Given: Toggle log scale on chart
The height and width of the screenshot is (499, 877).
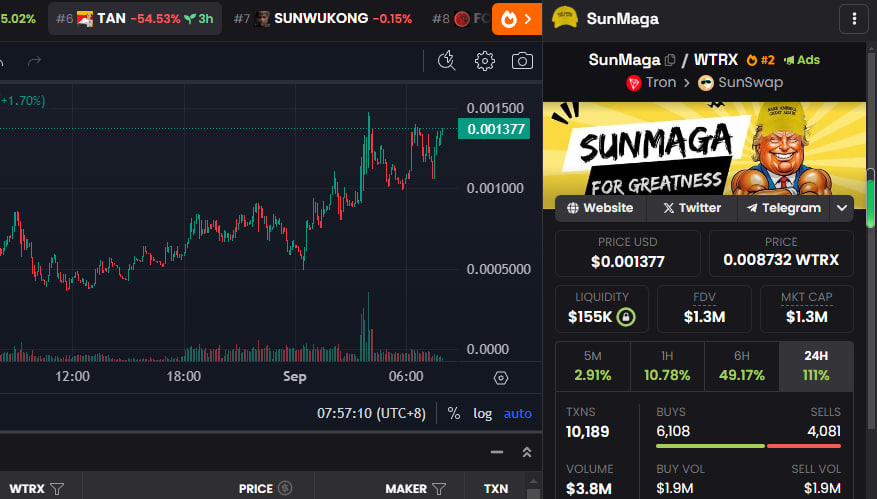Looking at the screenshot, I should pyautogui.click(x=483, y=413).
